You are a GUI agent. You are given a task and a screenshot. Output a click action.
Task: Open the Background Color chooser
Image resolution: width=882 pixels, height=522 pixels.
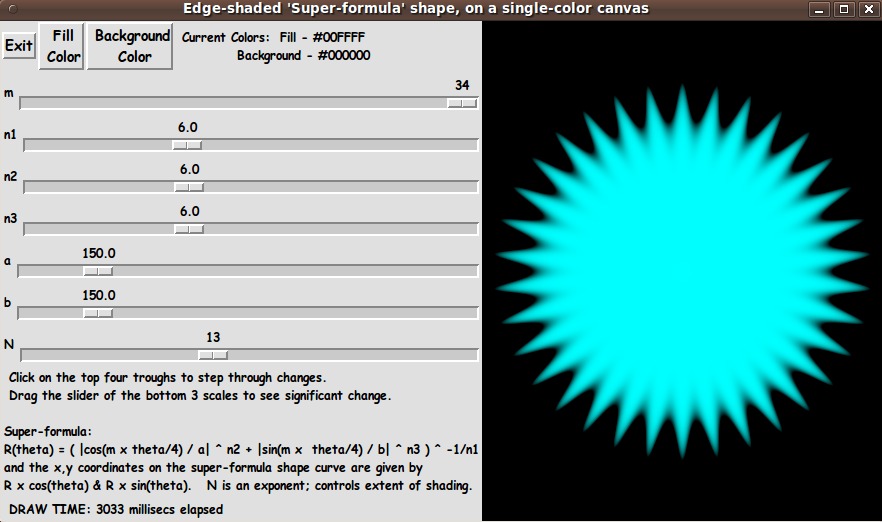click(131, 46)
